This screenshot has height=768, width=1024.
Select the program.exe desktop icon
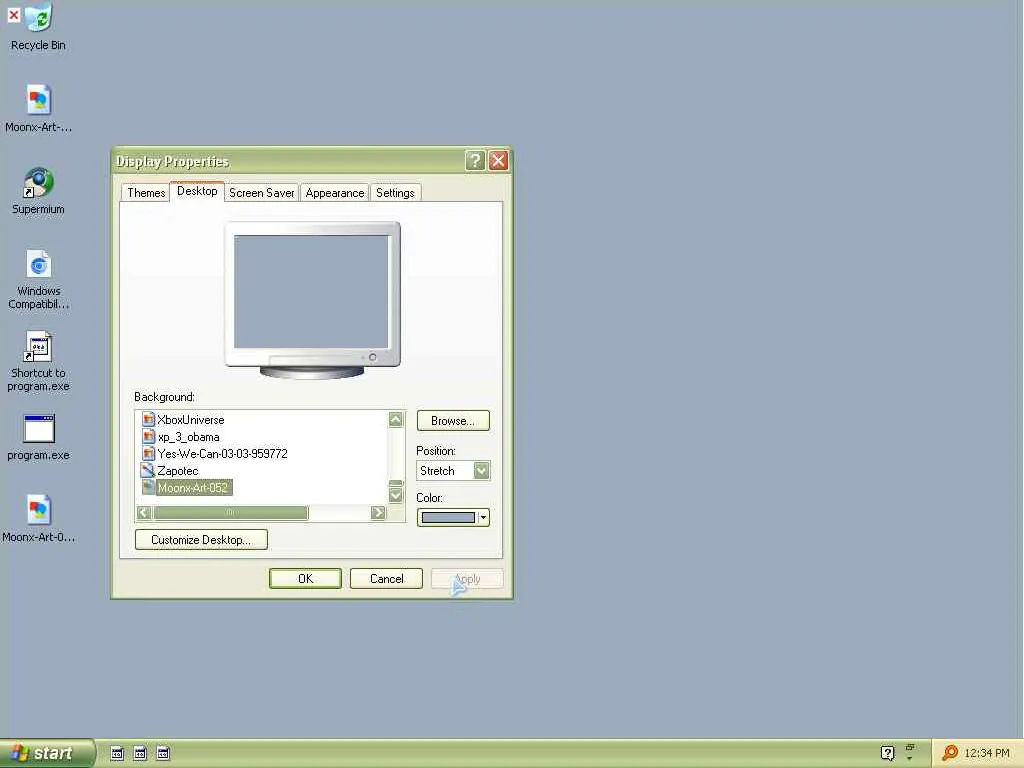[x=39, y=437]
